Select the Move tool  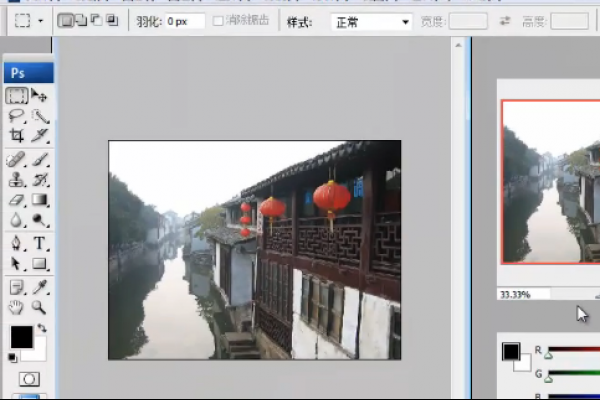point(39,95)
